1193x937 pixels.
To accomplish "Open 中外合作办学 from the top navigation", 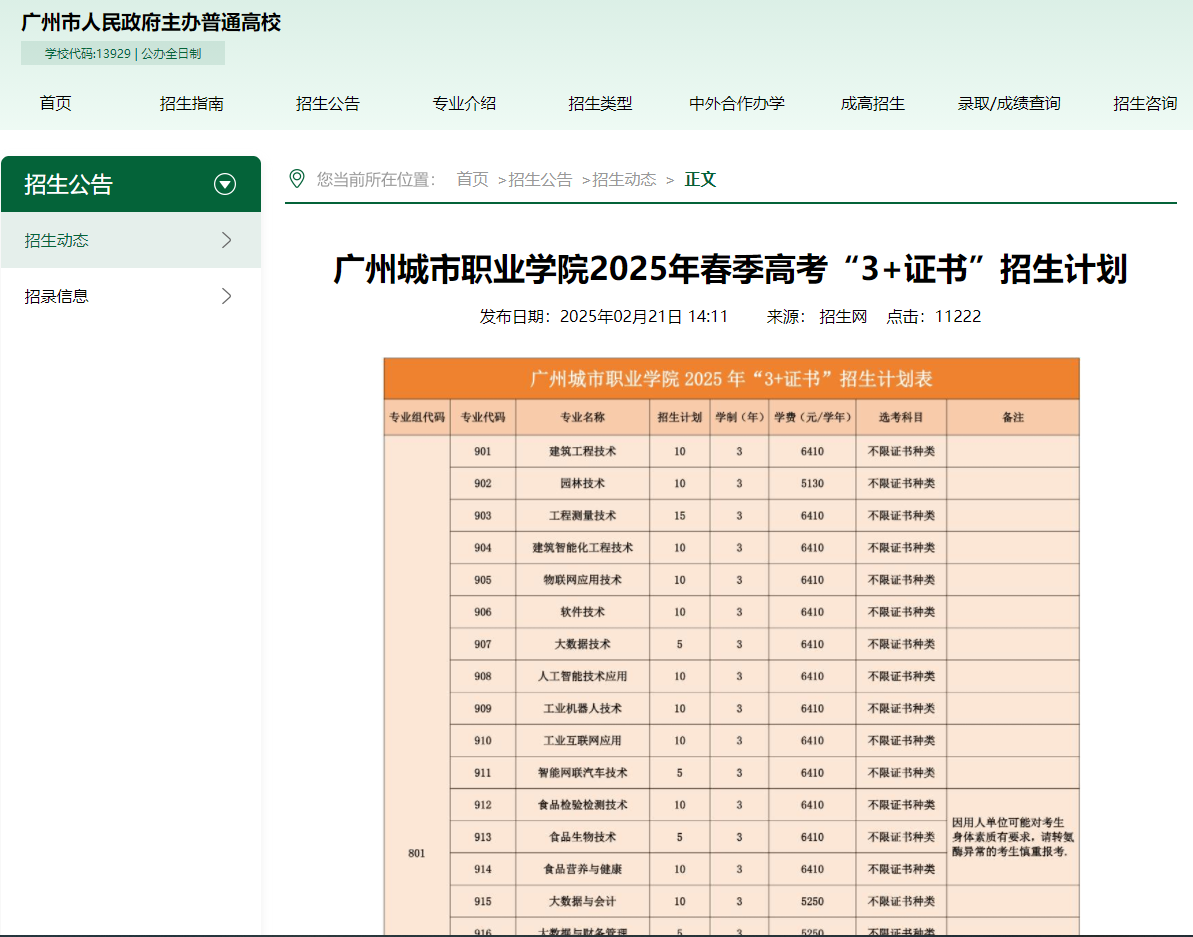I will 737,103.
